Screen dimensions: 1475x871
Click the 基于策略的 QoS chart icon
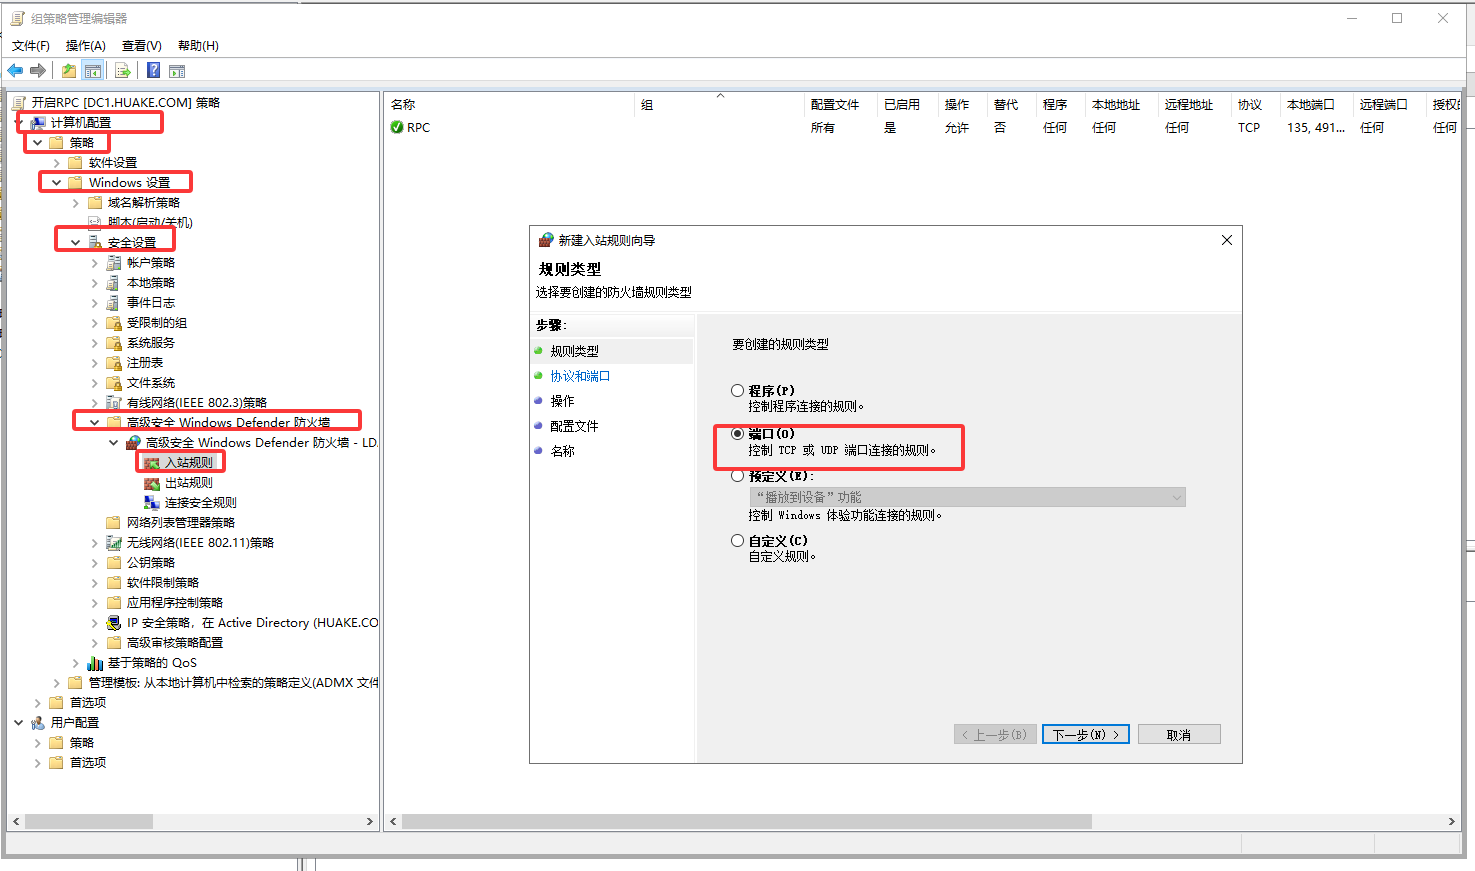point(95,663)
